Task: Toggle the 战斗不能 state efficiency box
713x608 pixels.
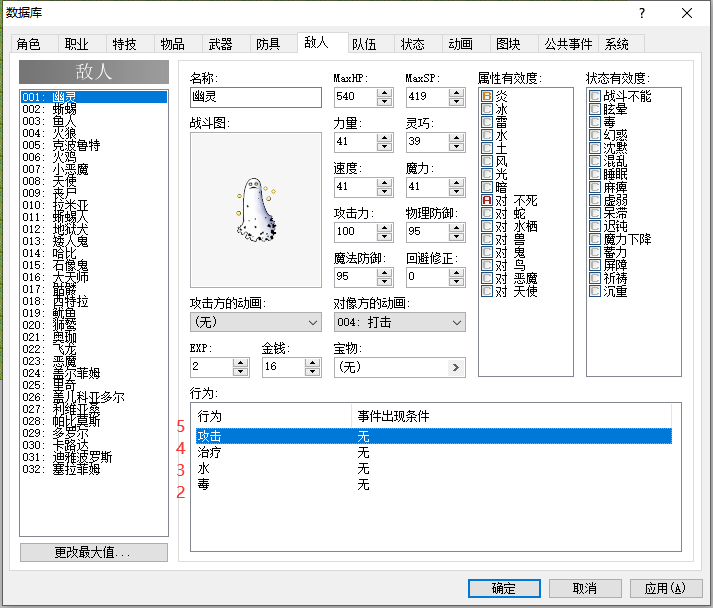Action: pyautogui.click(x=595, y=96)
